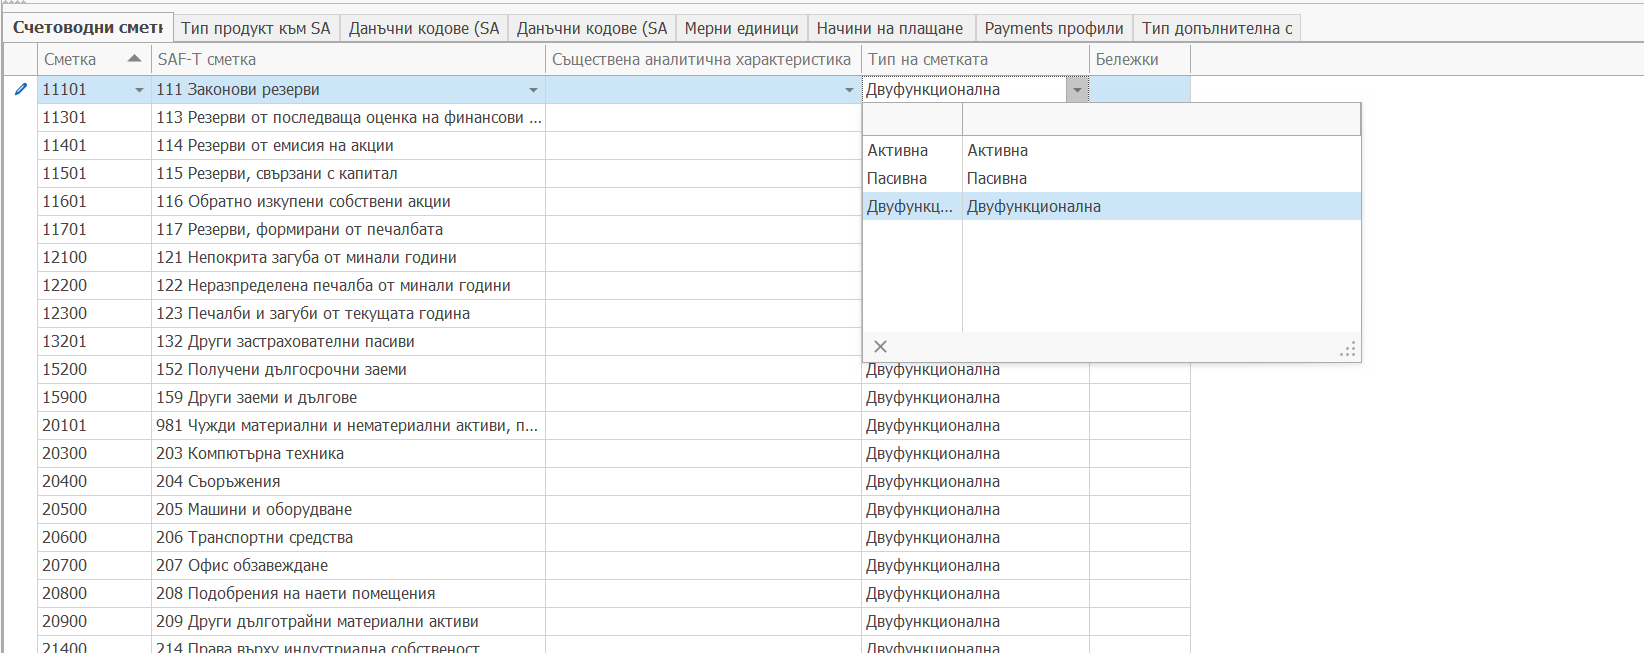Select account cell 11601

[94, 201]
